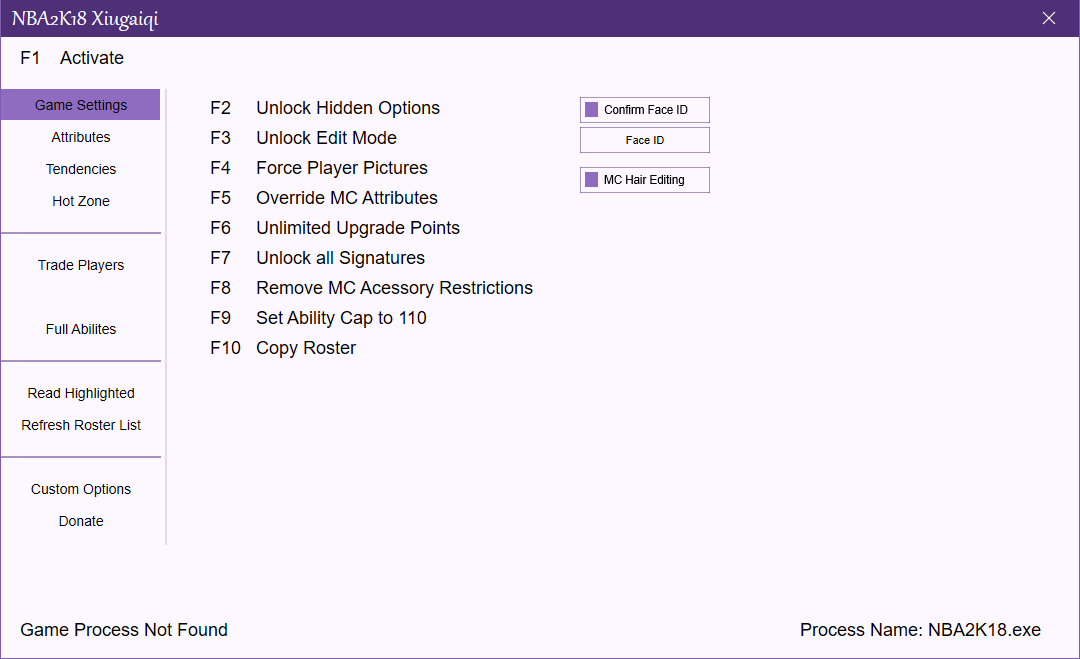Screen dimensions: 1080x659
Task: Click Refresh Roster List
Action: click(81, 426)
